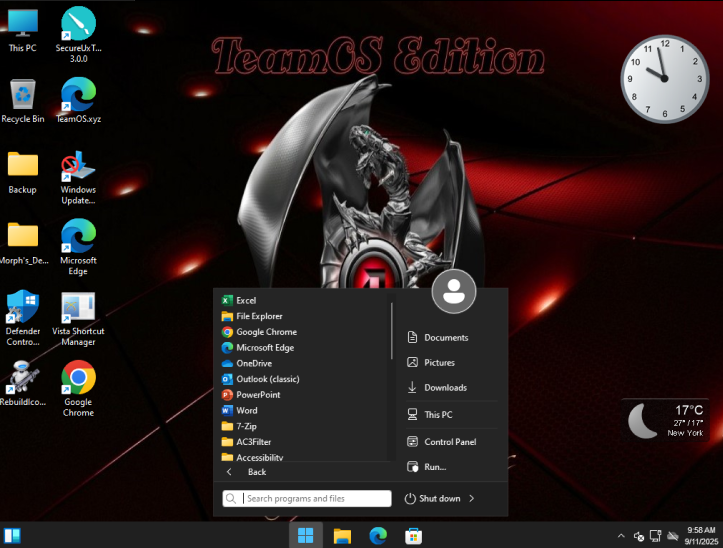Open Control Panel from the Start menu

click(452, 442)
